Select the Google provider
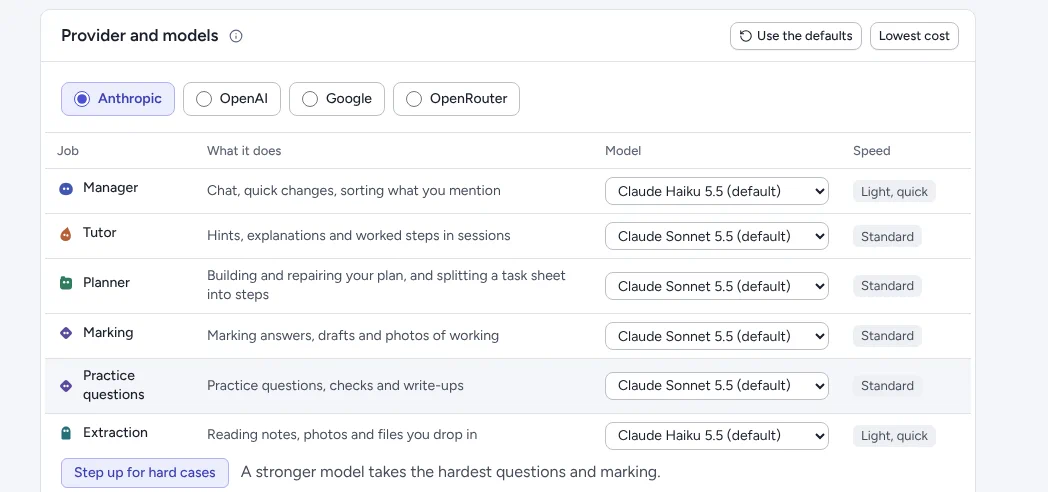This screenshot has width=1048, height=492. click(337, 99)
